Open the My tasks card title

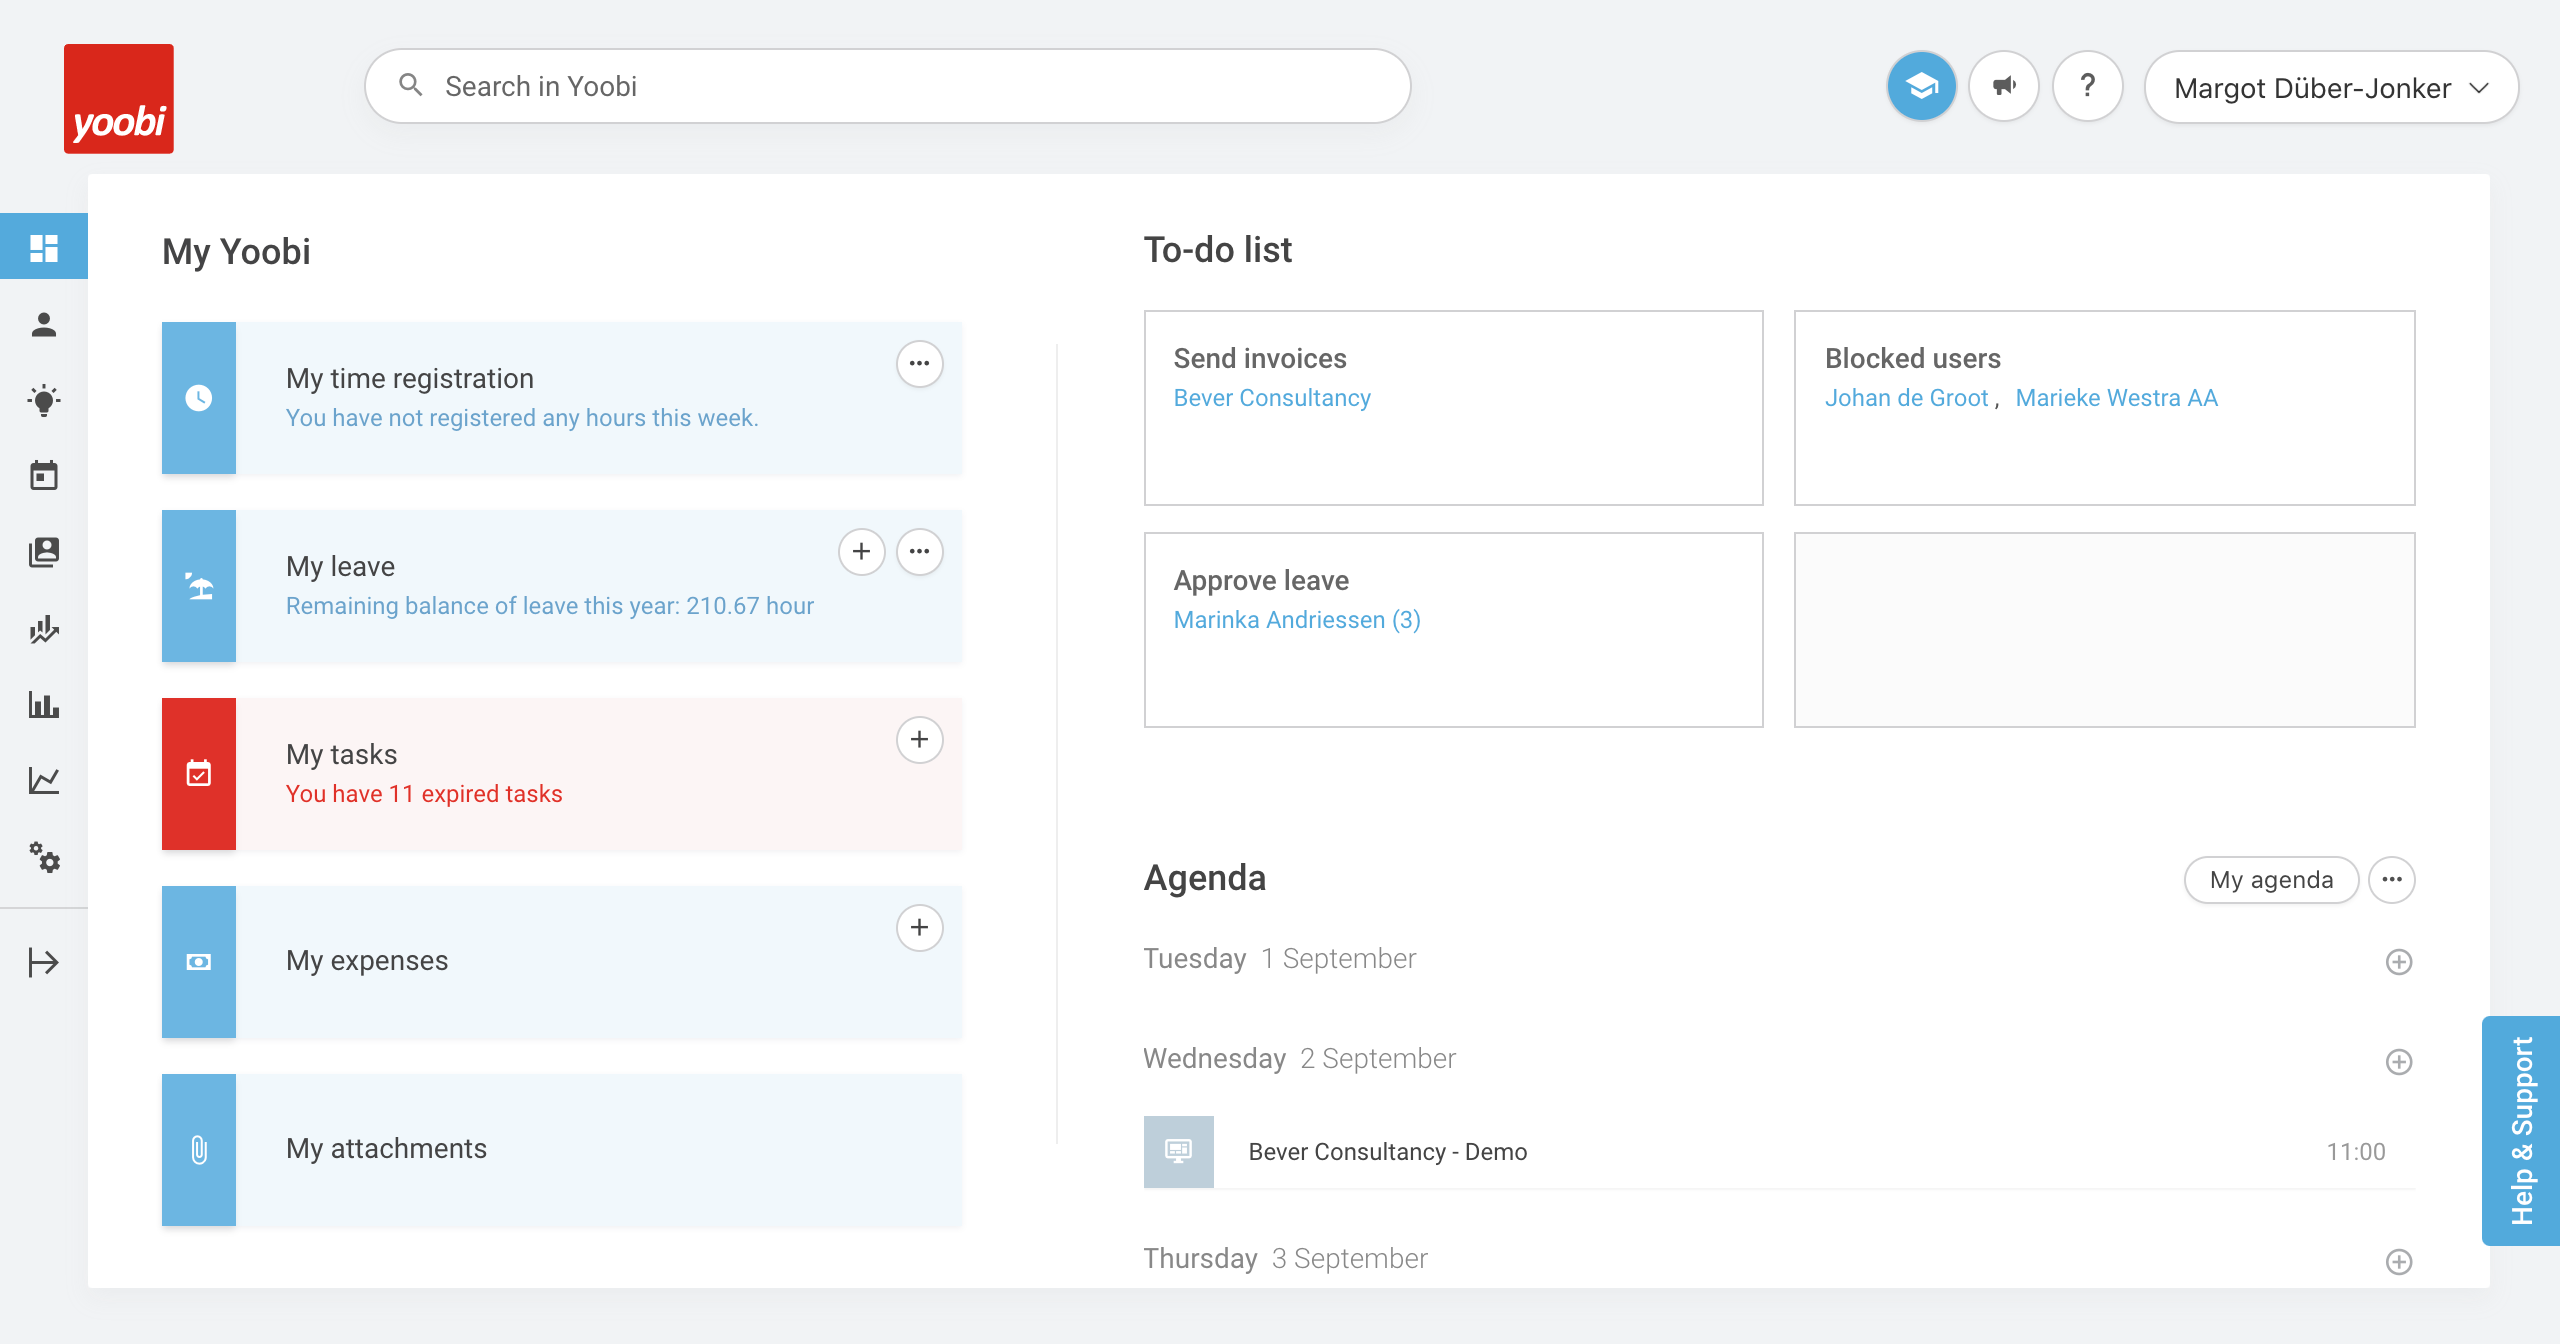pyautogui.click(x=342, y=754)
